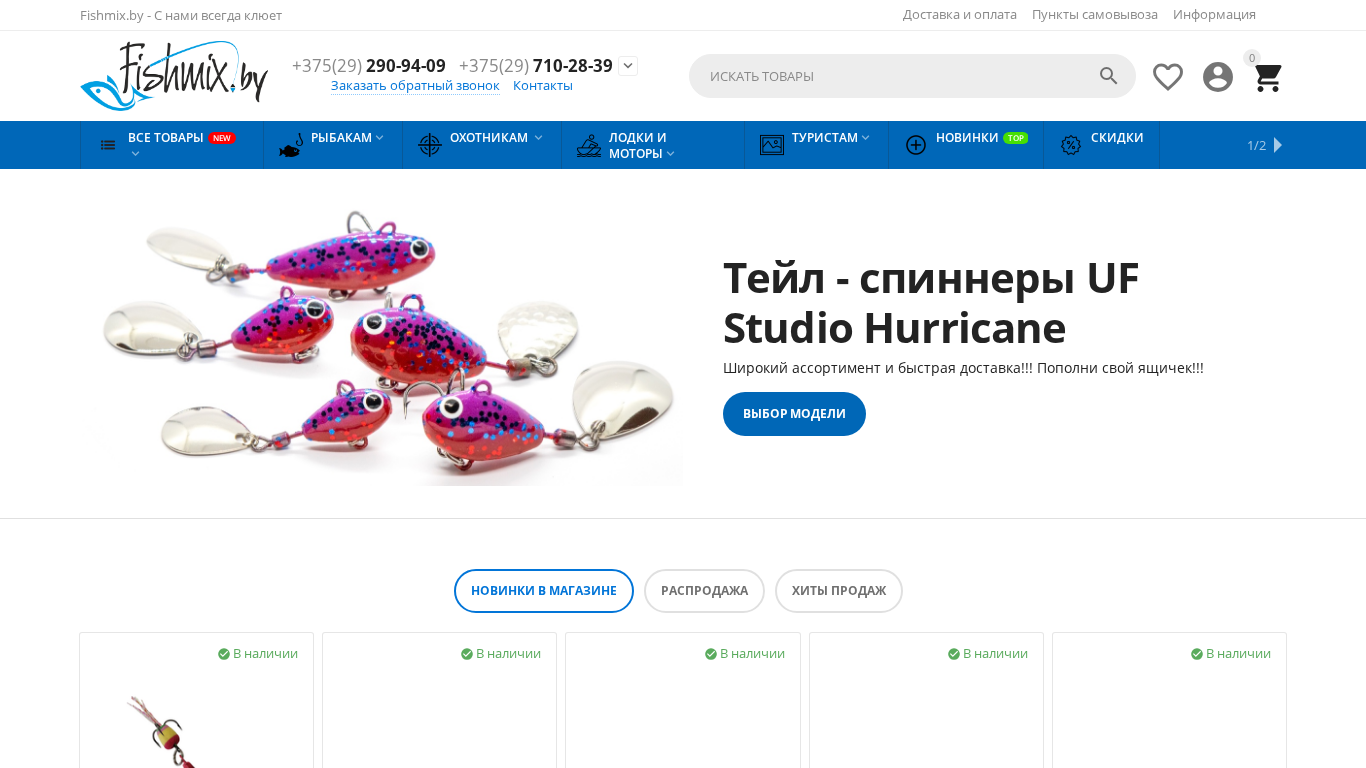
Task: Expand the Туристам menu chevron
Action: coord(866,138)
